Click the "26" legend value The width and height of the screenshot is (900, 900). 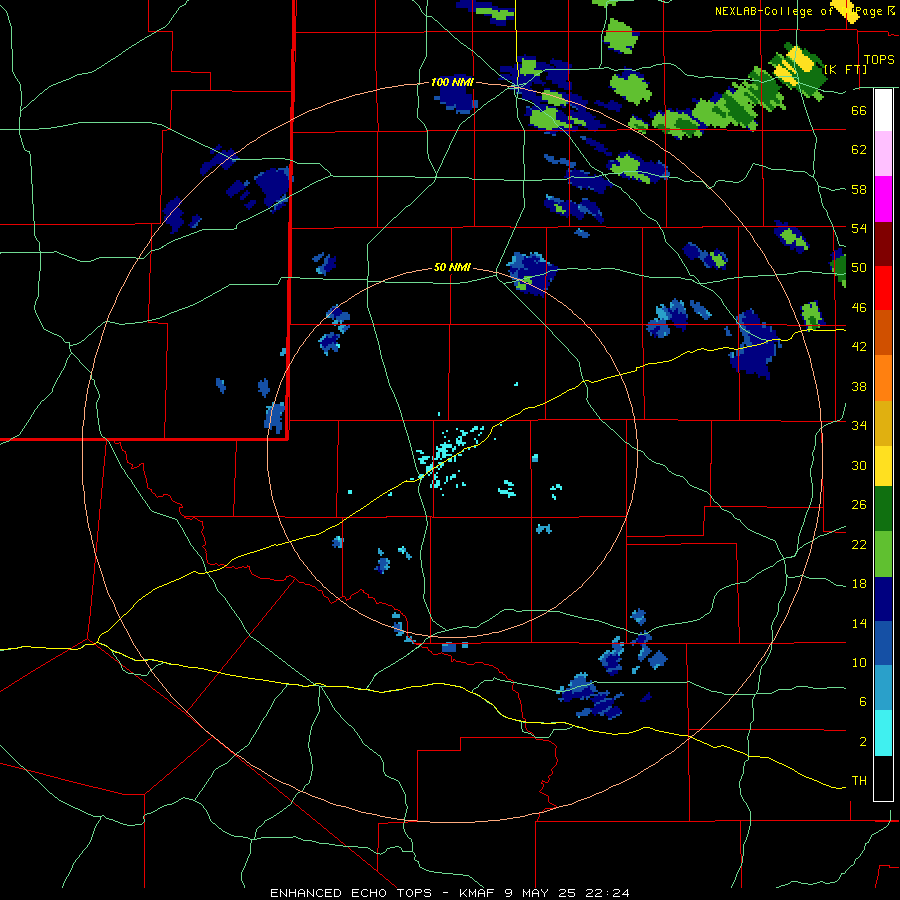[859, 505]
